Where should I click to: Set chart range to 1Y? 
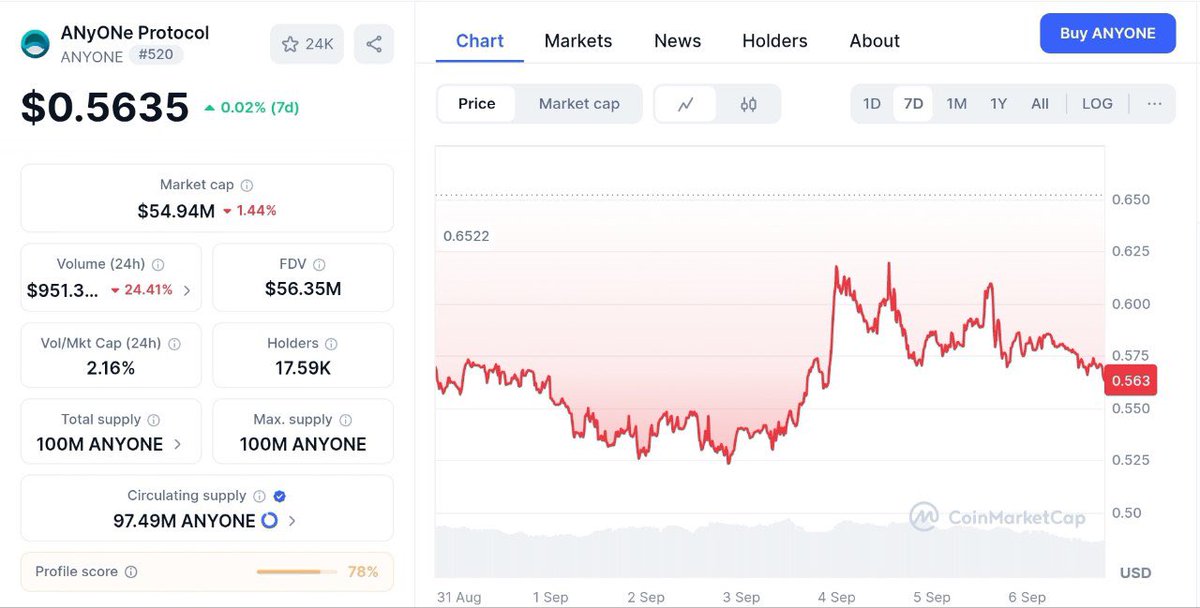998,104
